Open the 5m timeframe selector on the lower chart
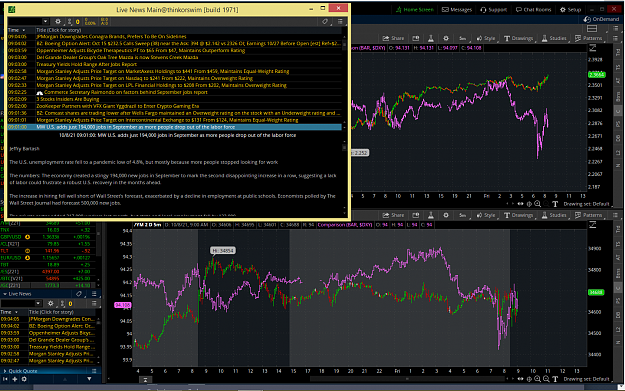Viewport: 625px width, 391px height. tap(462, 215)
